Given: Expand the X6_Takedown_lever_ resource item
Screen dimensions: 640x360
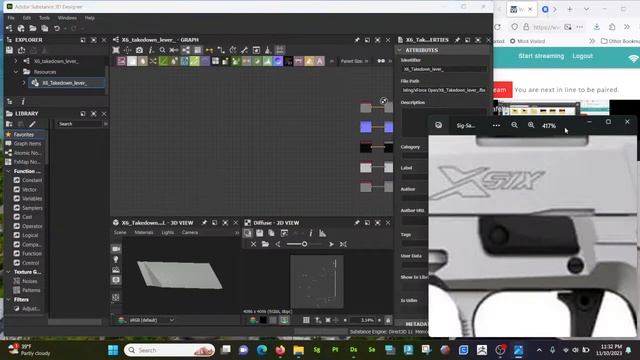Looking at the screenshot, I should point(24,83).
